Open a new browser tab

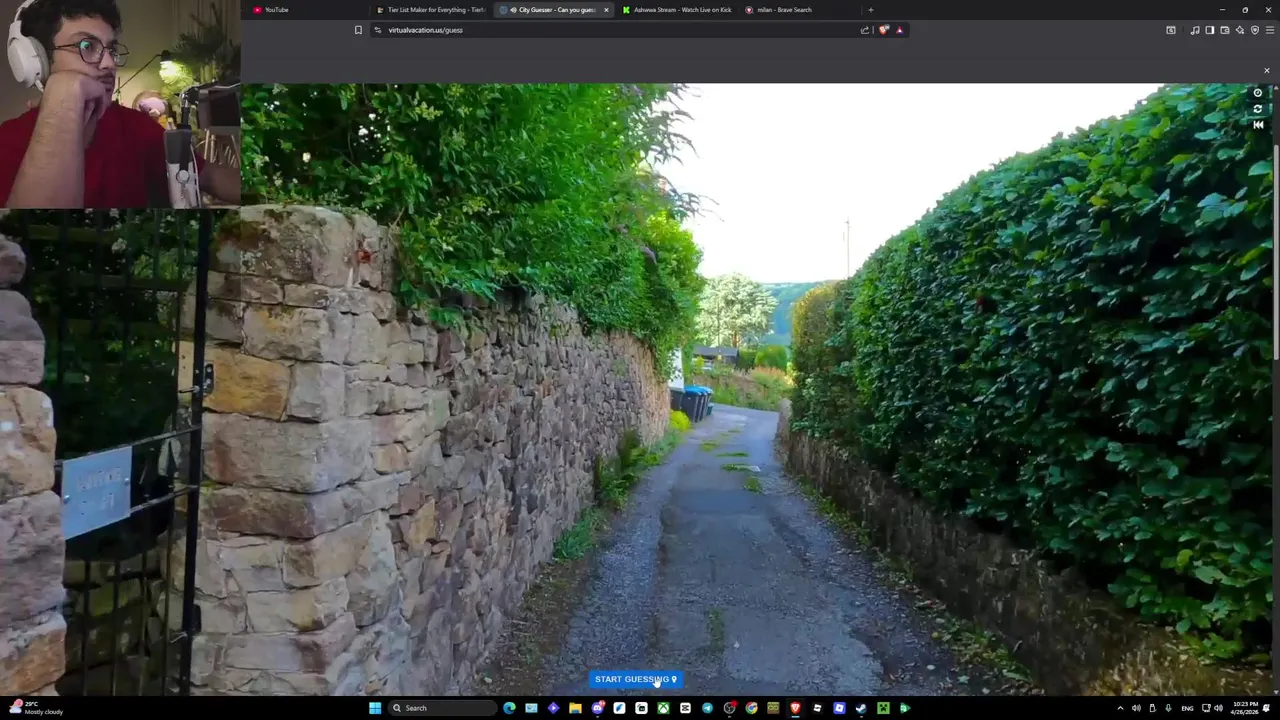(870, 10)
